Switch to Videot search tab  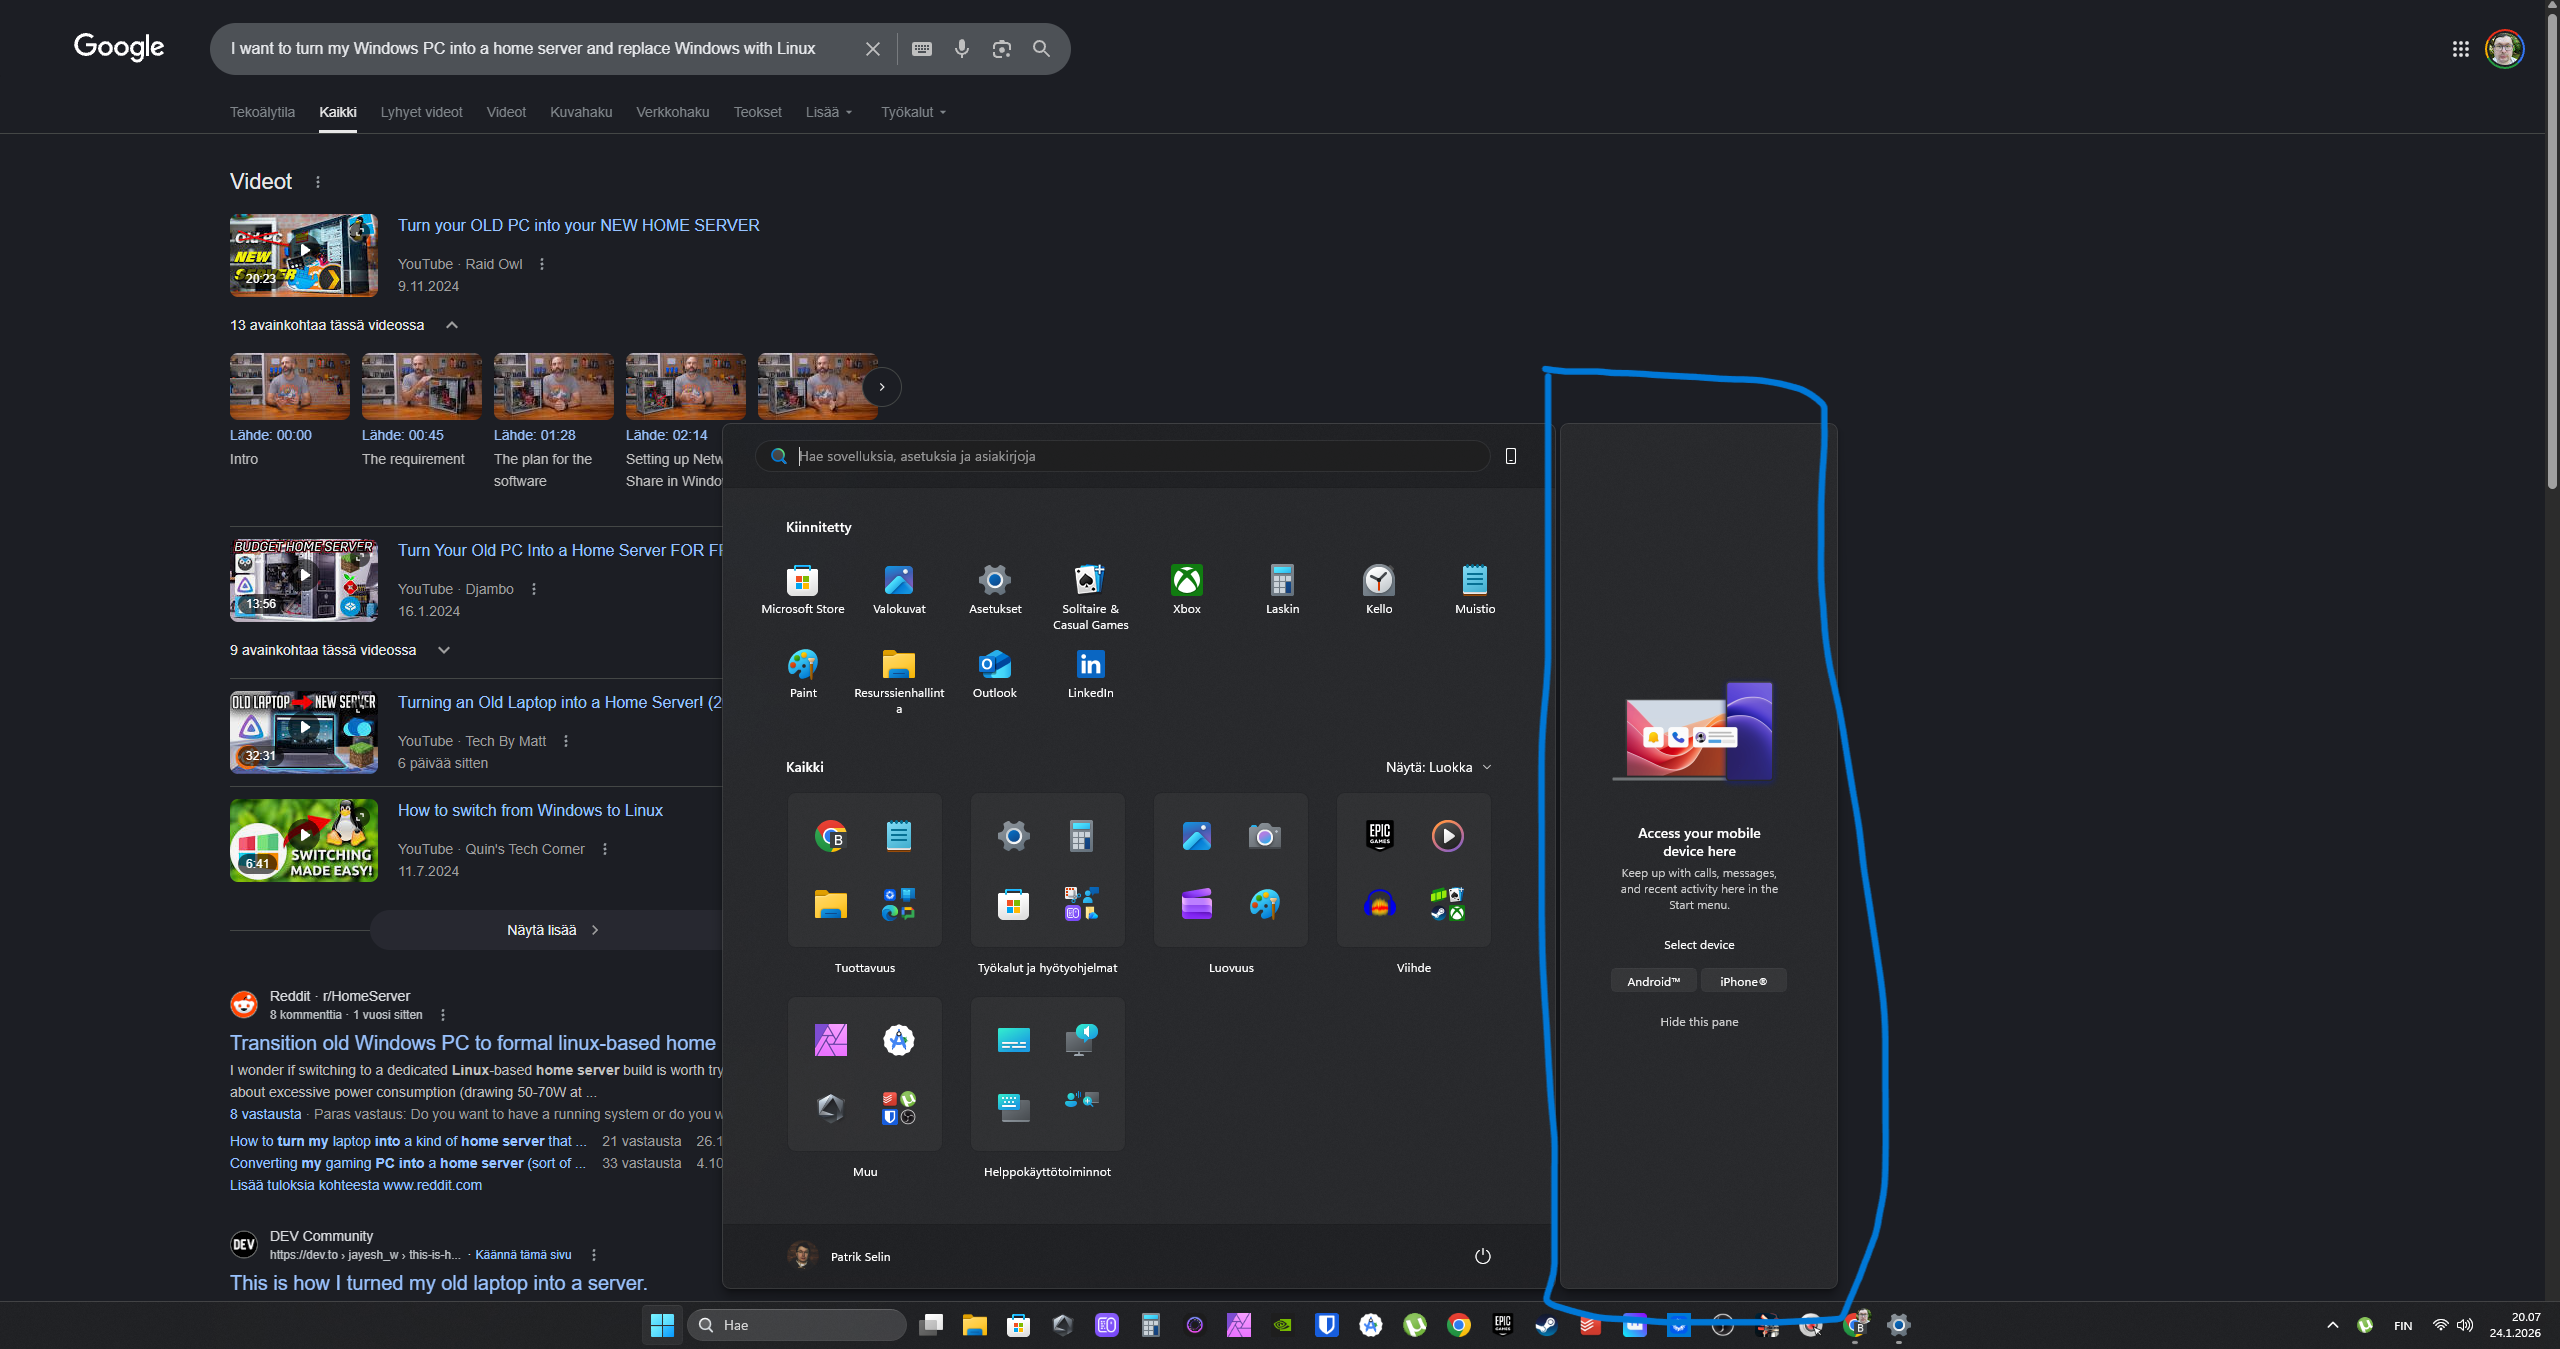pos(506,112)
